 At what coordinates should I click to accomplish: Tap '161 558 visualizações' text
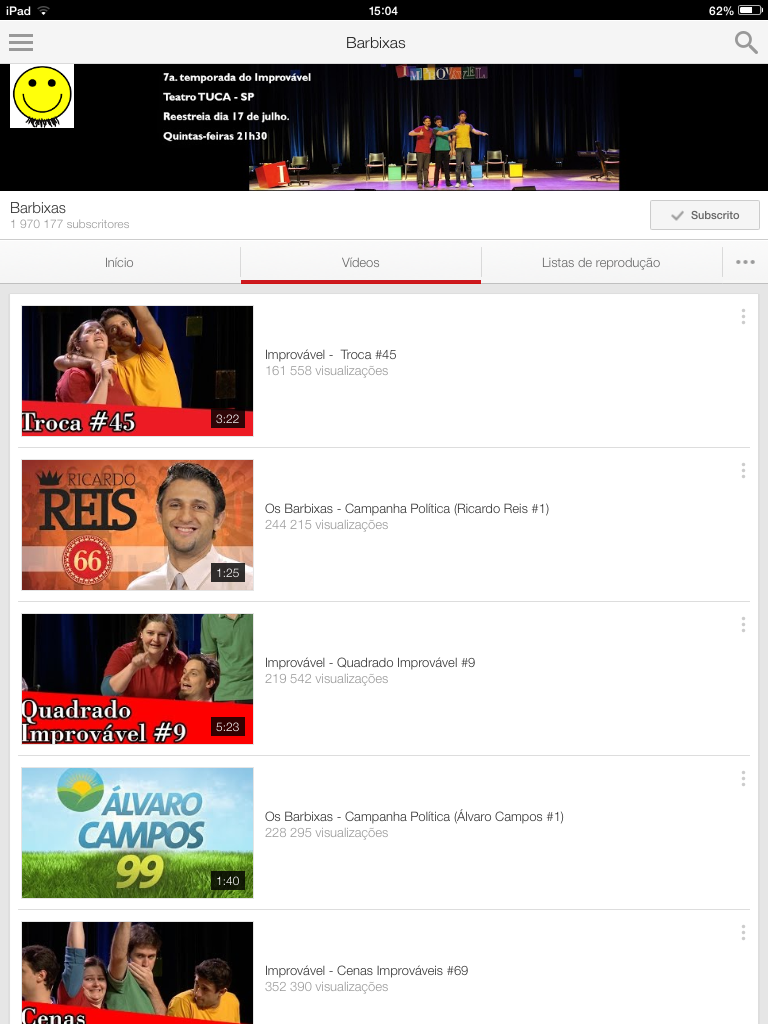pyautogui.click(x=327, y=371)
